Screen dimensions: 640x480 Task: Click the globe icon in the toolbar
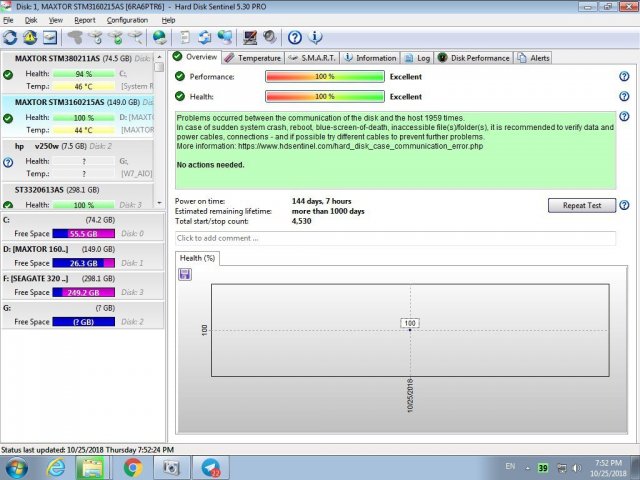pyautogui.click(x=159, y=38)
